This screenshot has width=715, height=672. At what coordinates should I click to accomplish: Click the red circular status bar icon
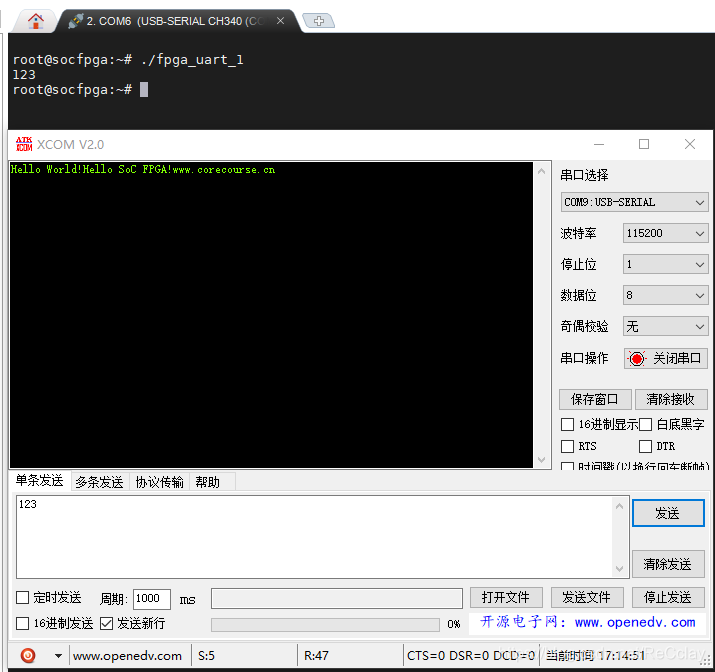click(x=28, y=656)
